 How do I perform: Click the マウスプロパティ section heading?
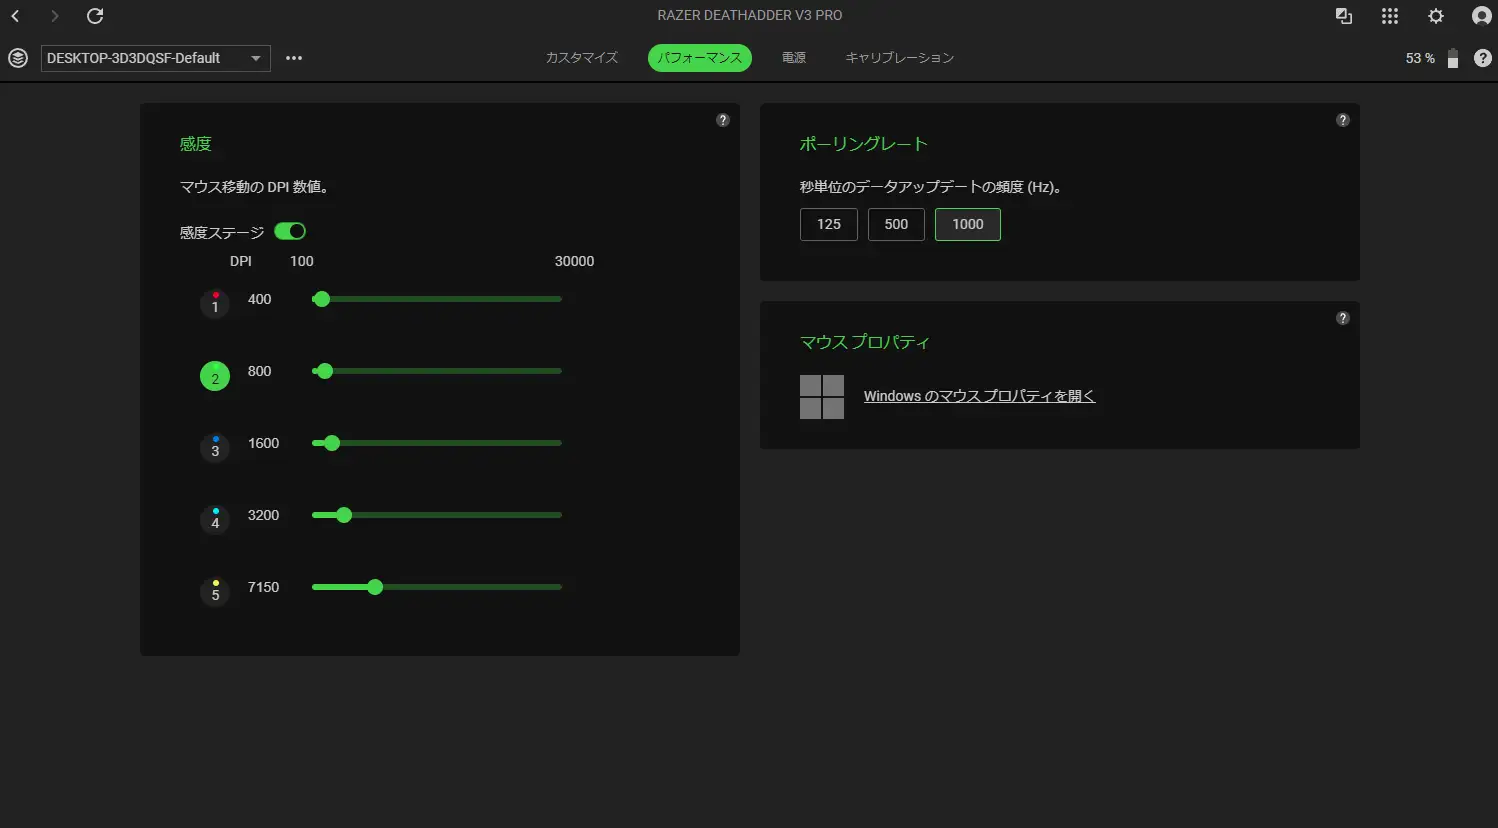click(x=865, y=342)
